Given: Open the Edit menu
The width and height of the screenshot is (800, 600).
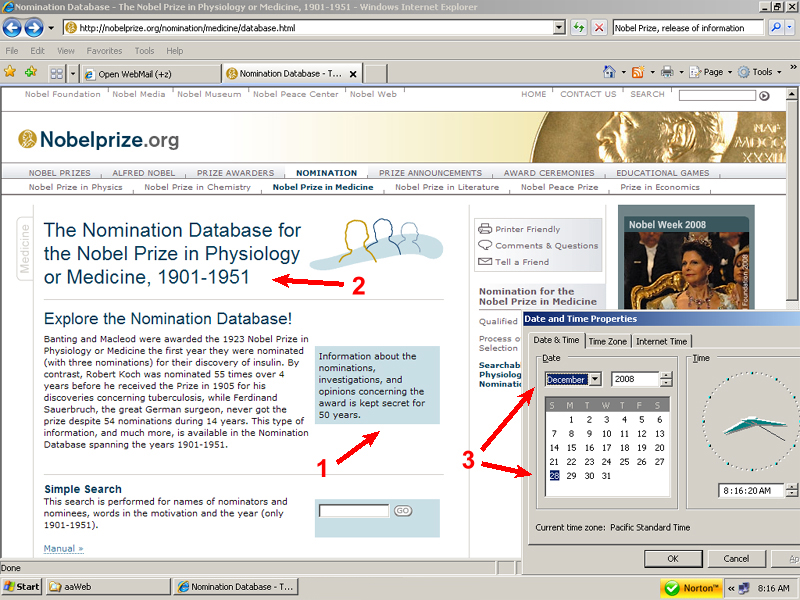Looking at the screenshot, I should (x=37, y=51).
